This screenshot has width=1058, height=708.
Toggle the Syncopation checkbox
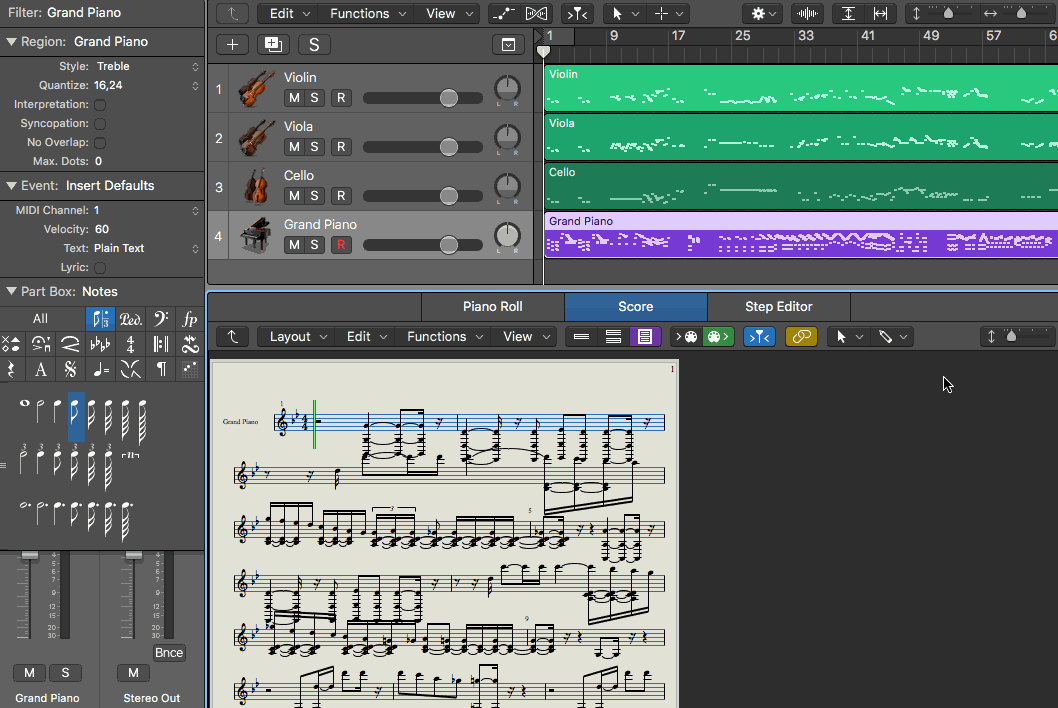(101, 124)
